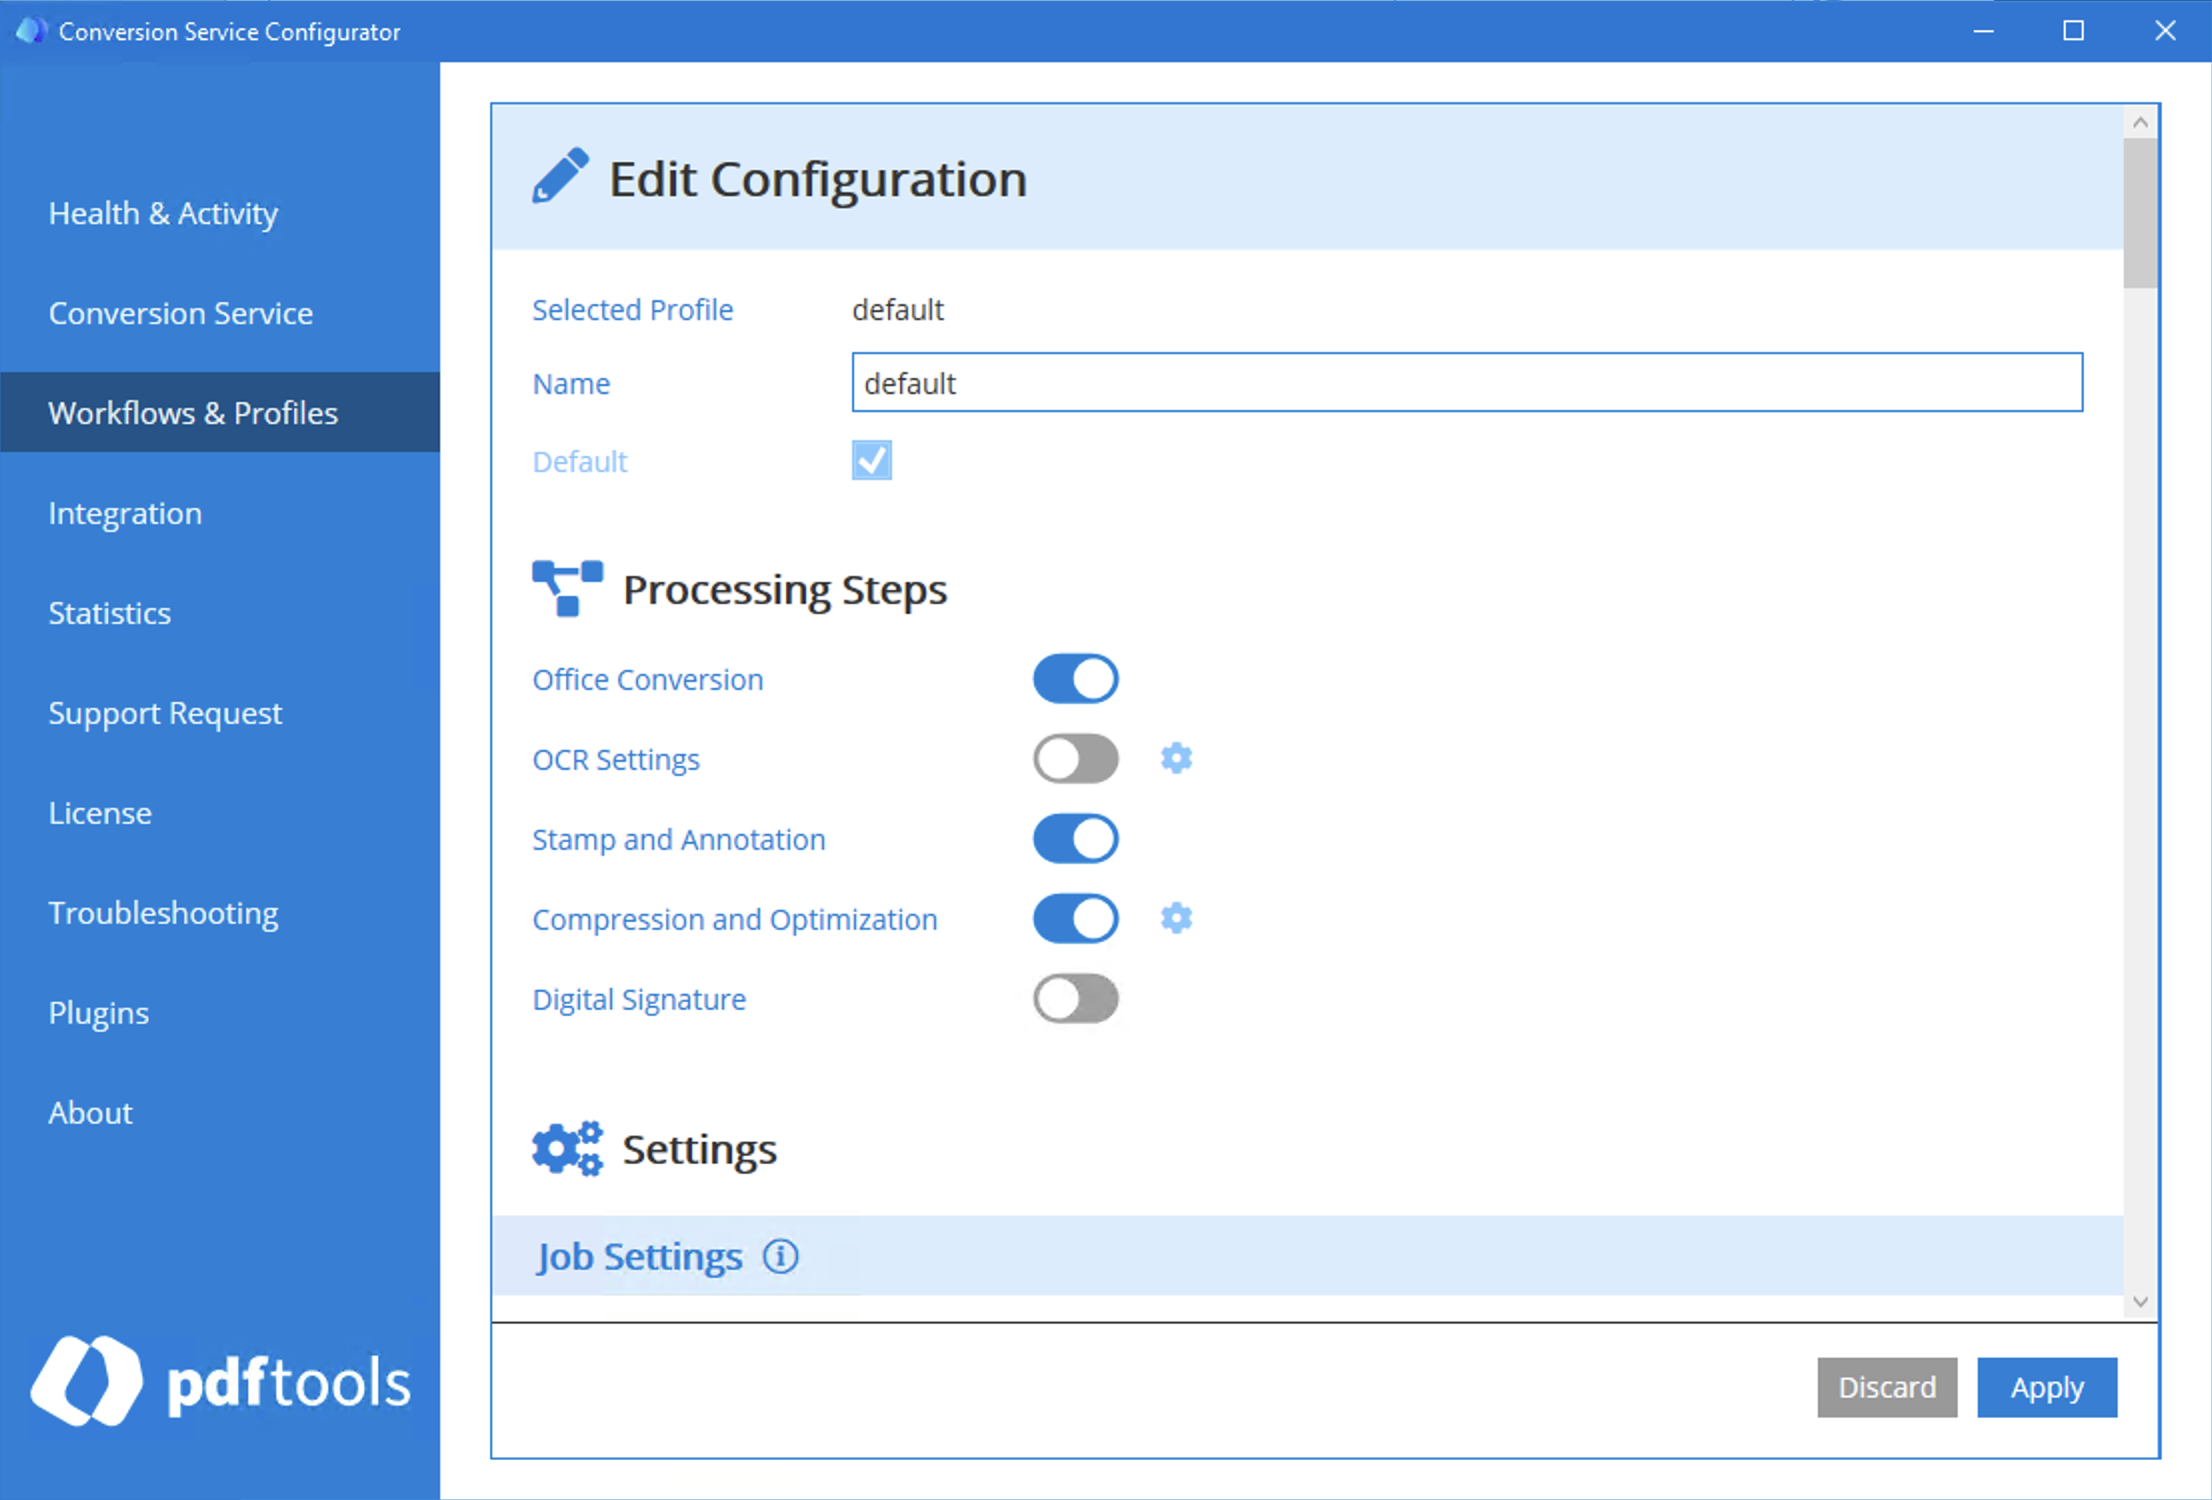2212x1500 pixels.
Task: Disable the Stamp and Annotation toggle
Action: point(1075,838)
